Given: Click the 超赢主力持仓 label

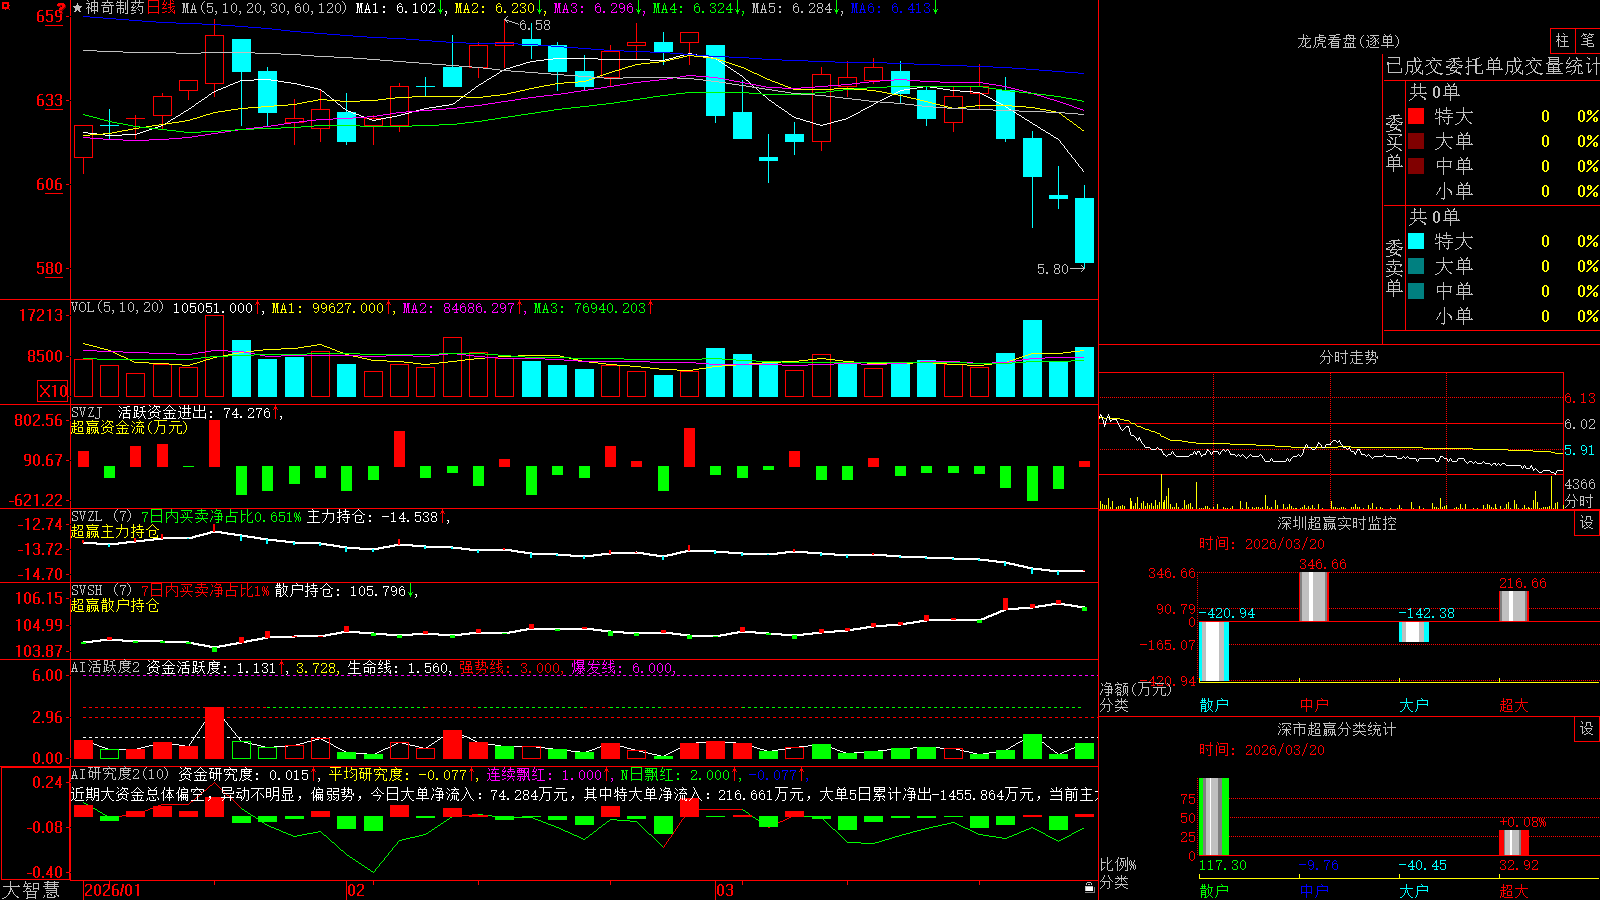Looking at the screenshot, I should tap(115, 531).
